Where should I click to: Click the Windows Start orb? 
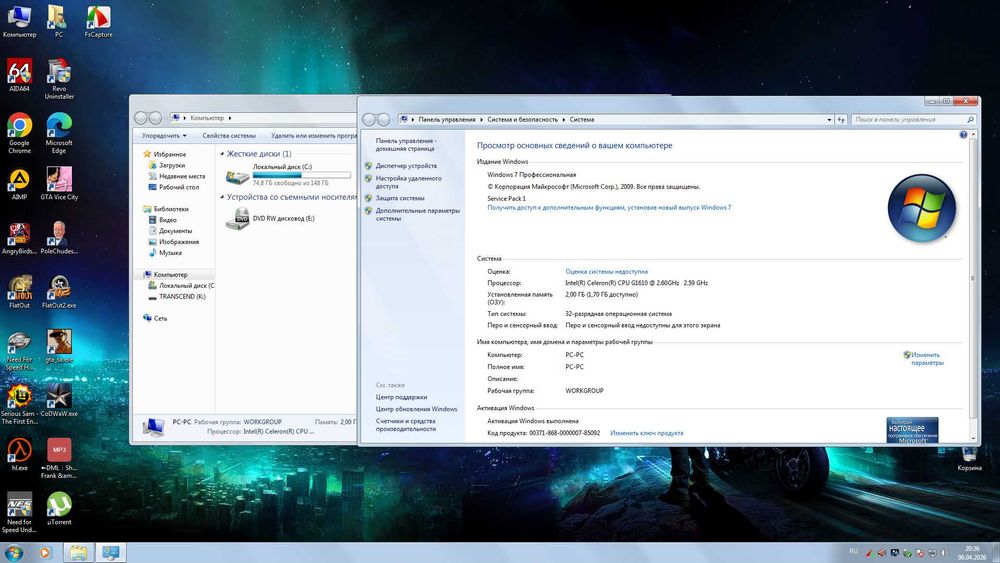(13, 552)
